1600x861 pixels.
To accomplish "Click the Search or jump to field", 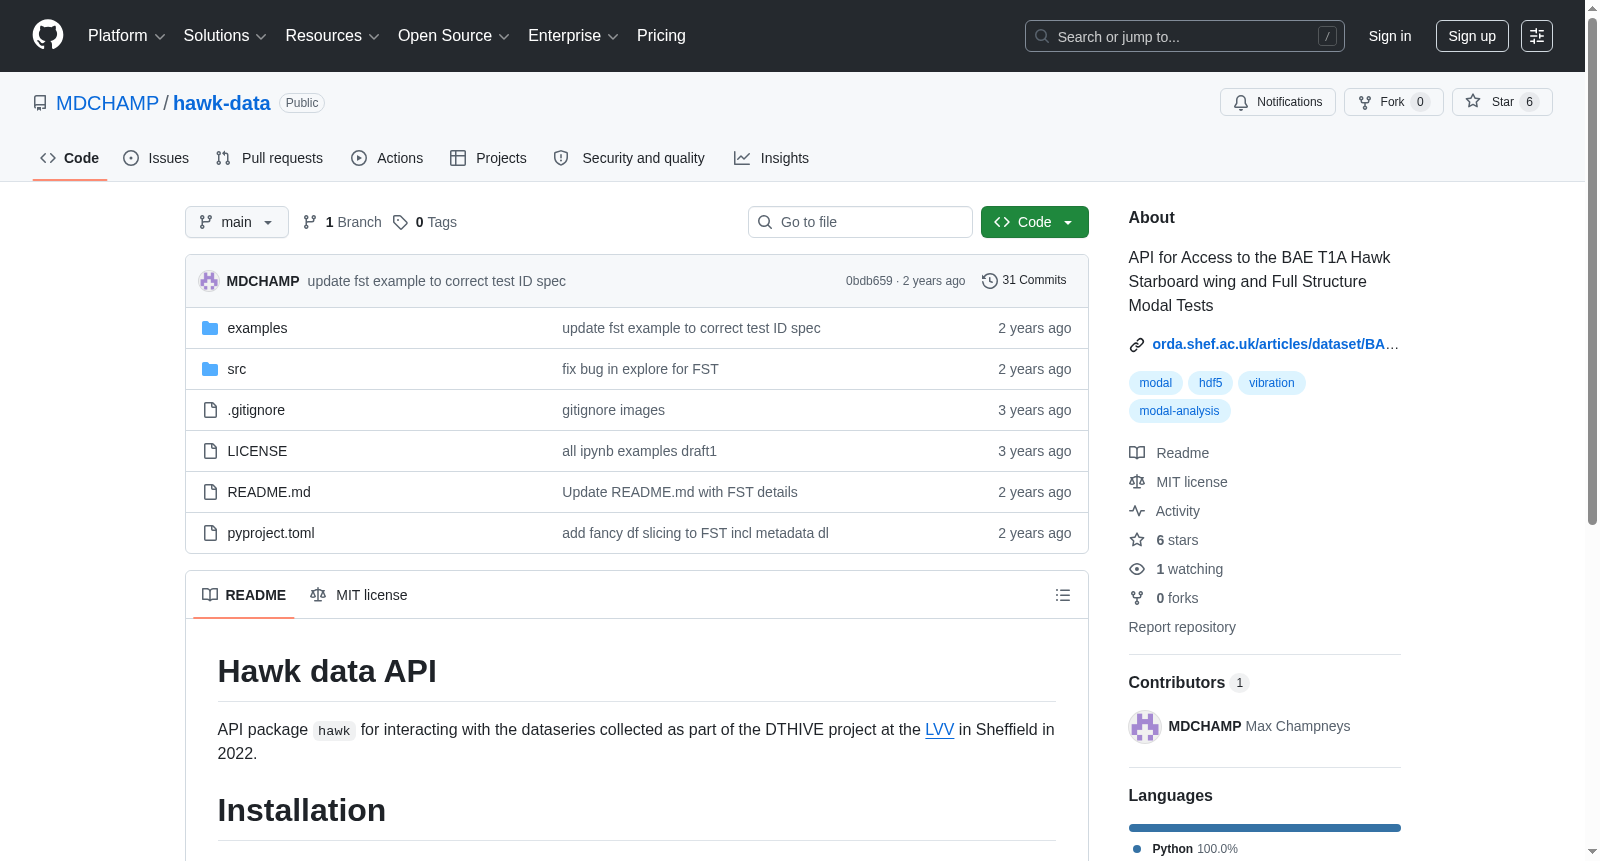I will tap(1185, 36).
